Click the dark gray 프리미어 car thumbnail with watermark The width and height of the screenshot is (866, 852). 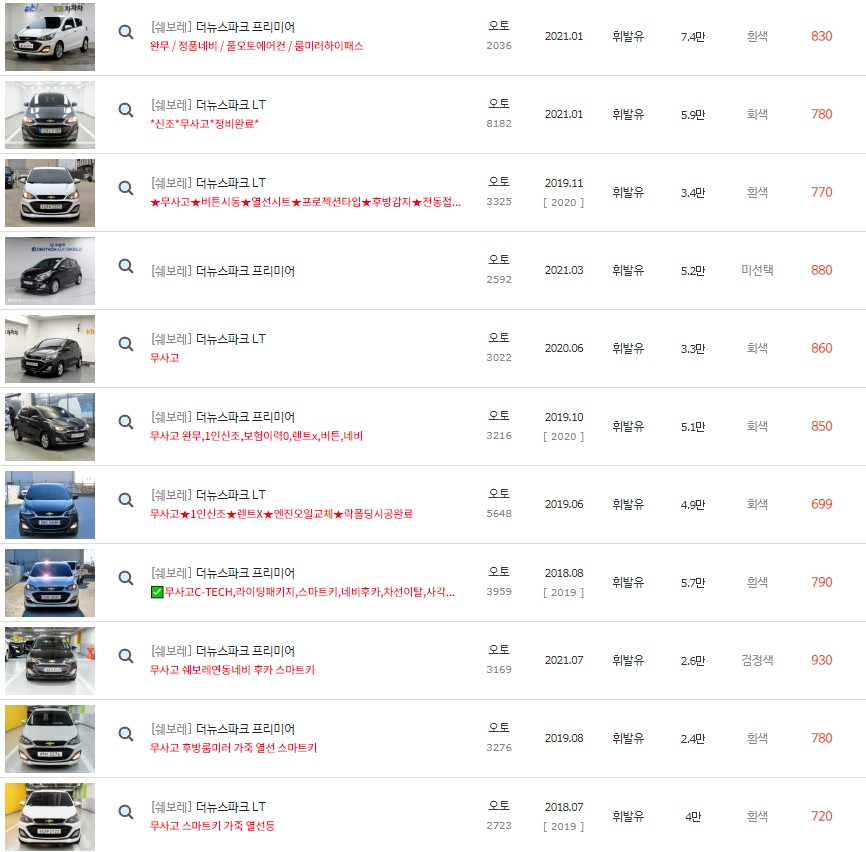(x=48, y=270)
